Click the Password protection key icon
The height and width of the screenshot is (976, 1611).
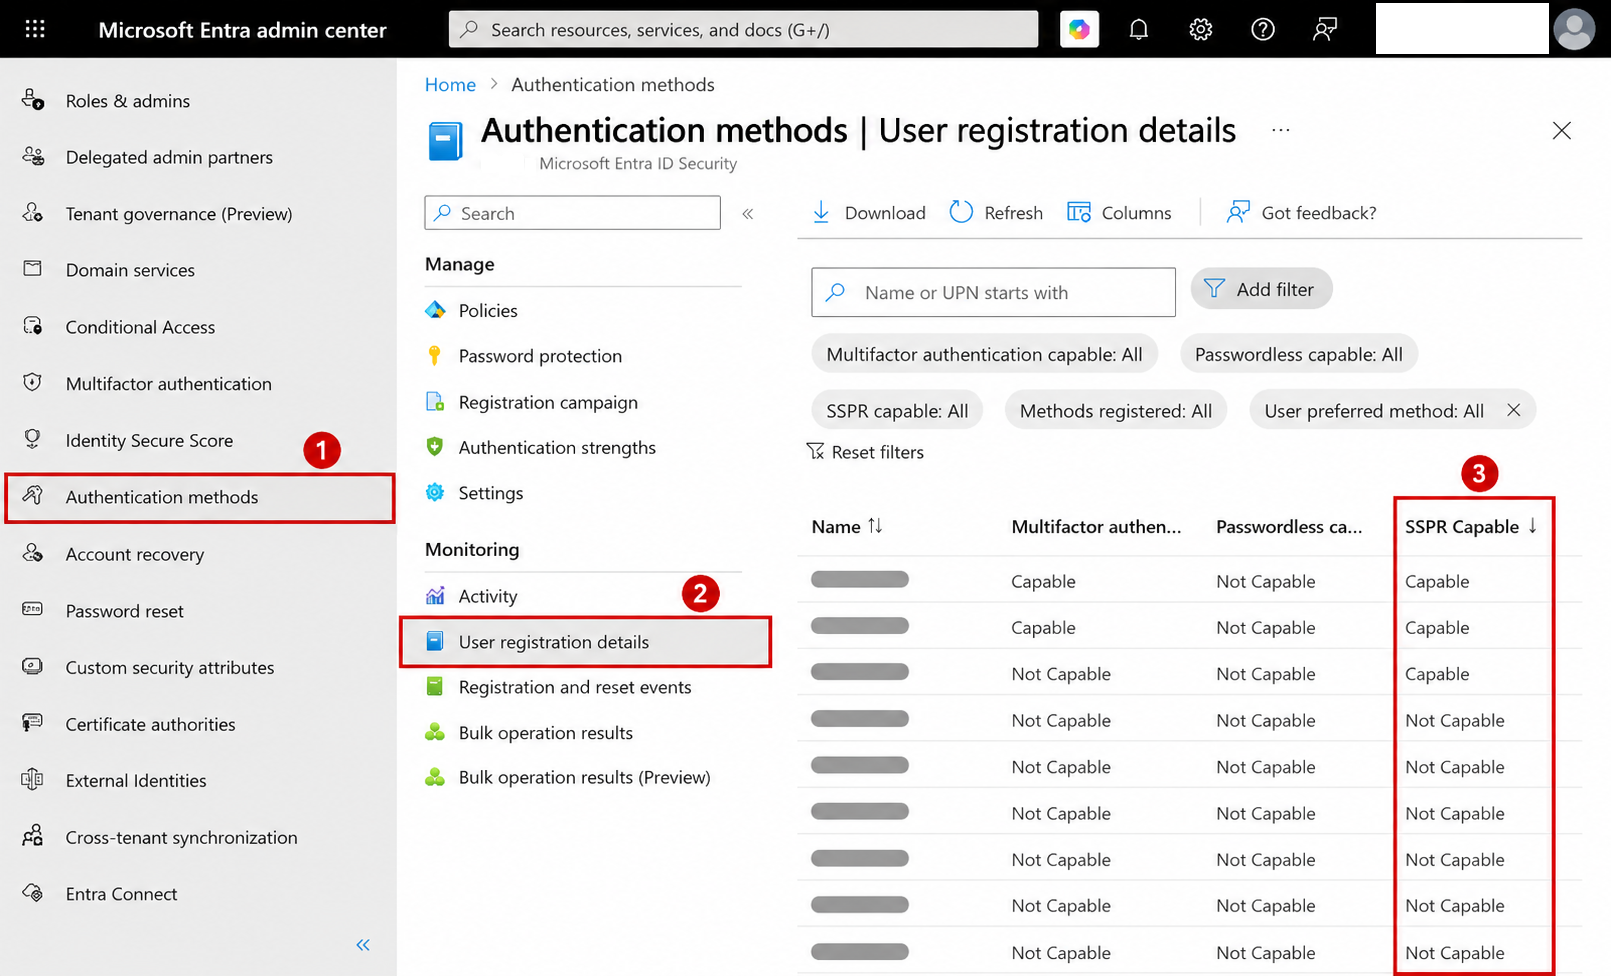tap(434, 355)
